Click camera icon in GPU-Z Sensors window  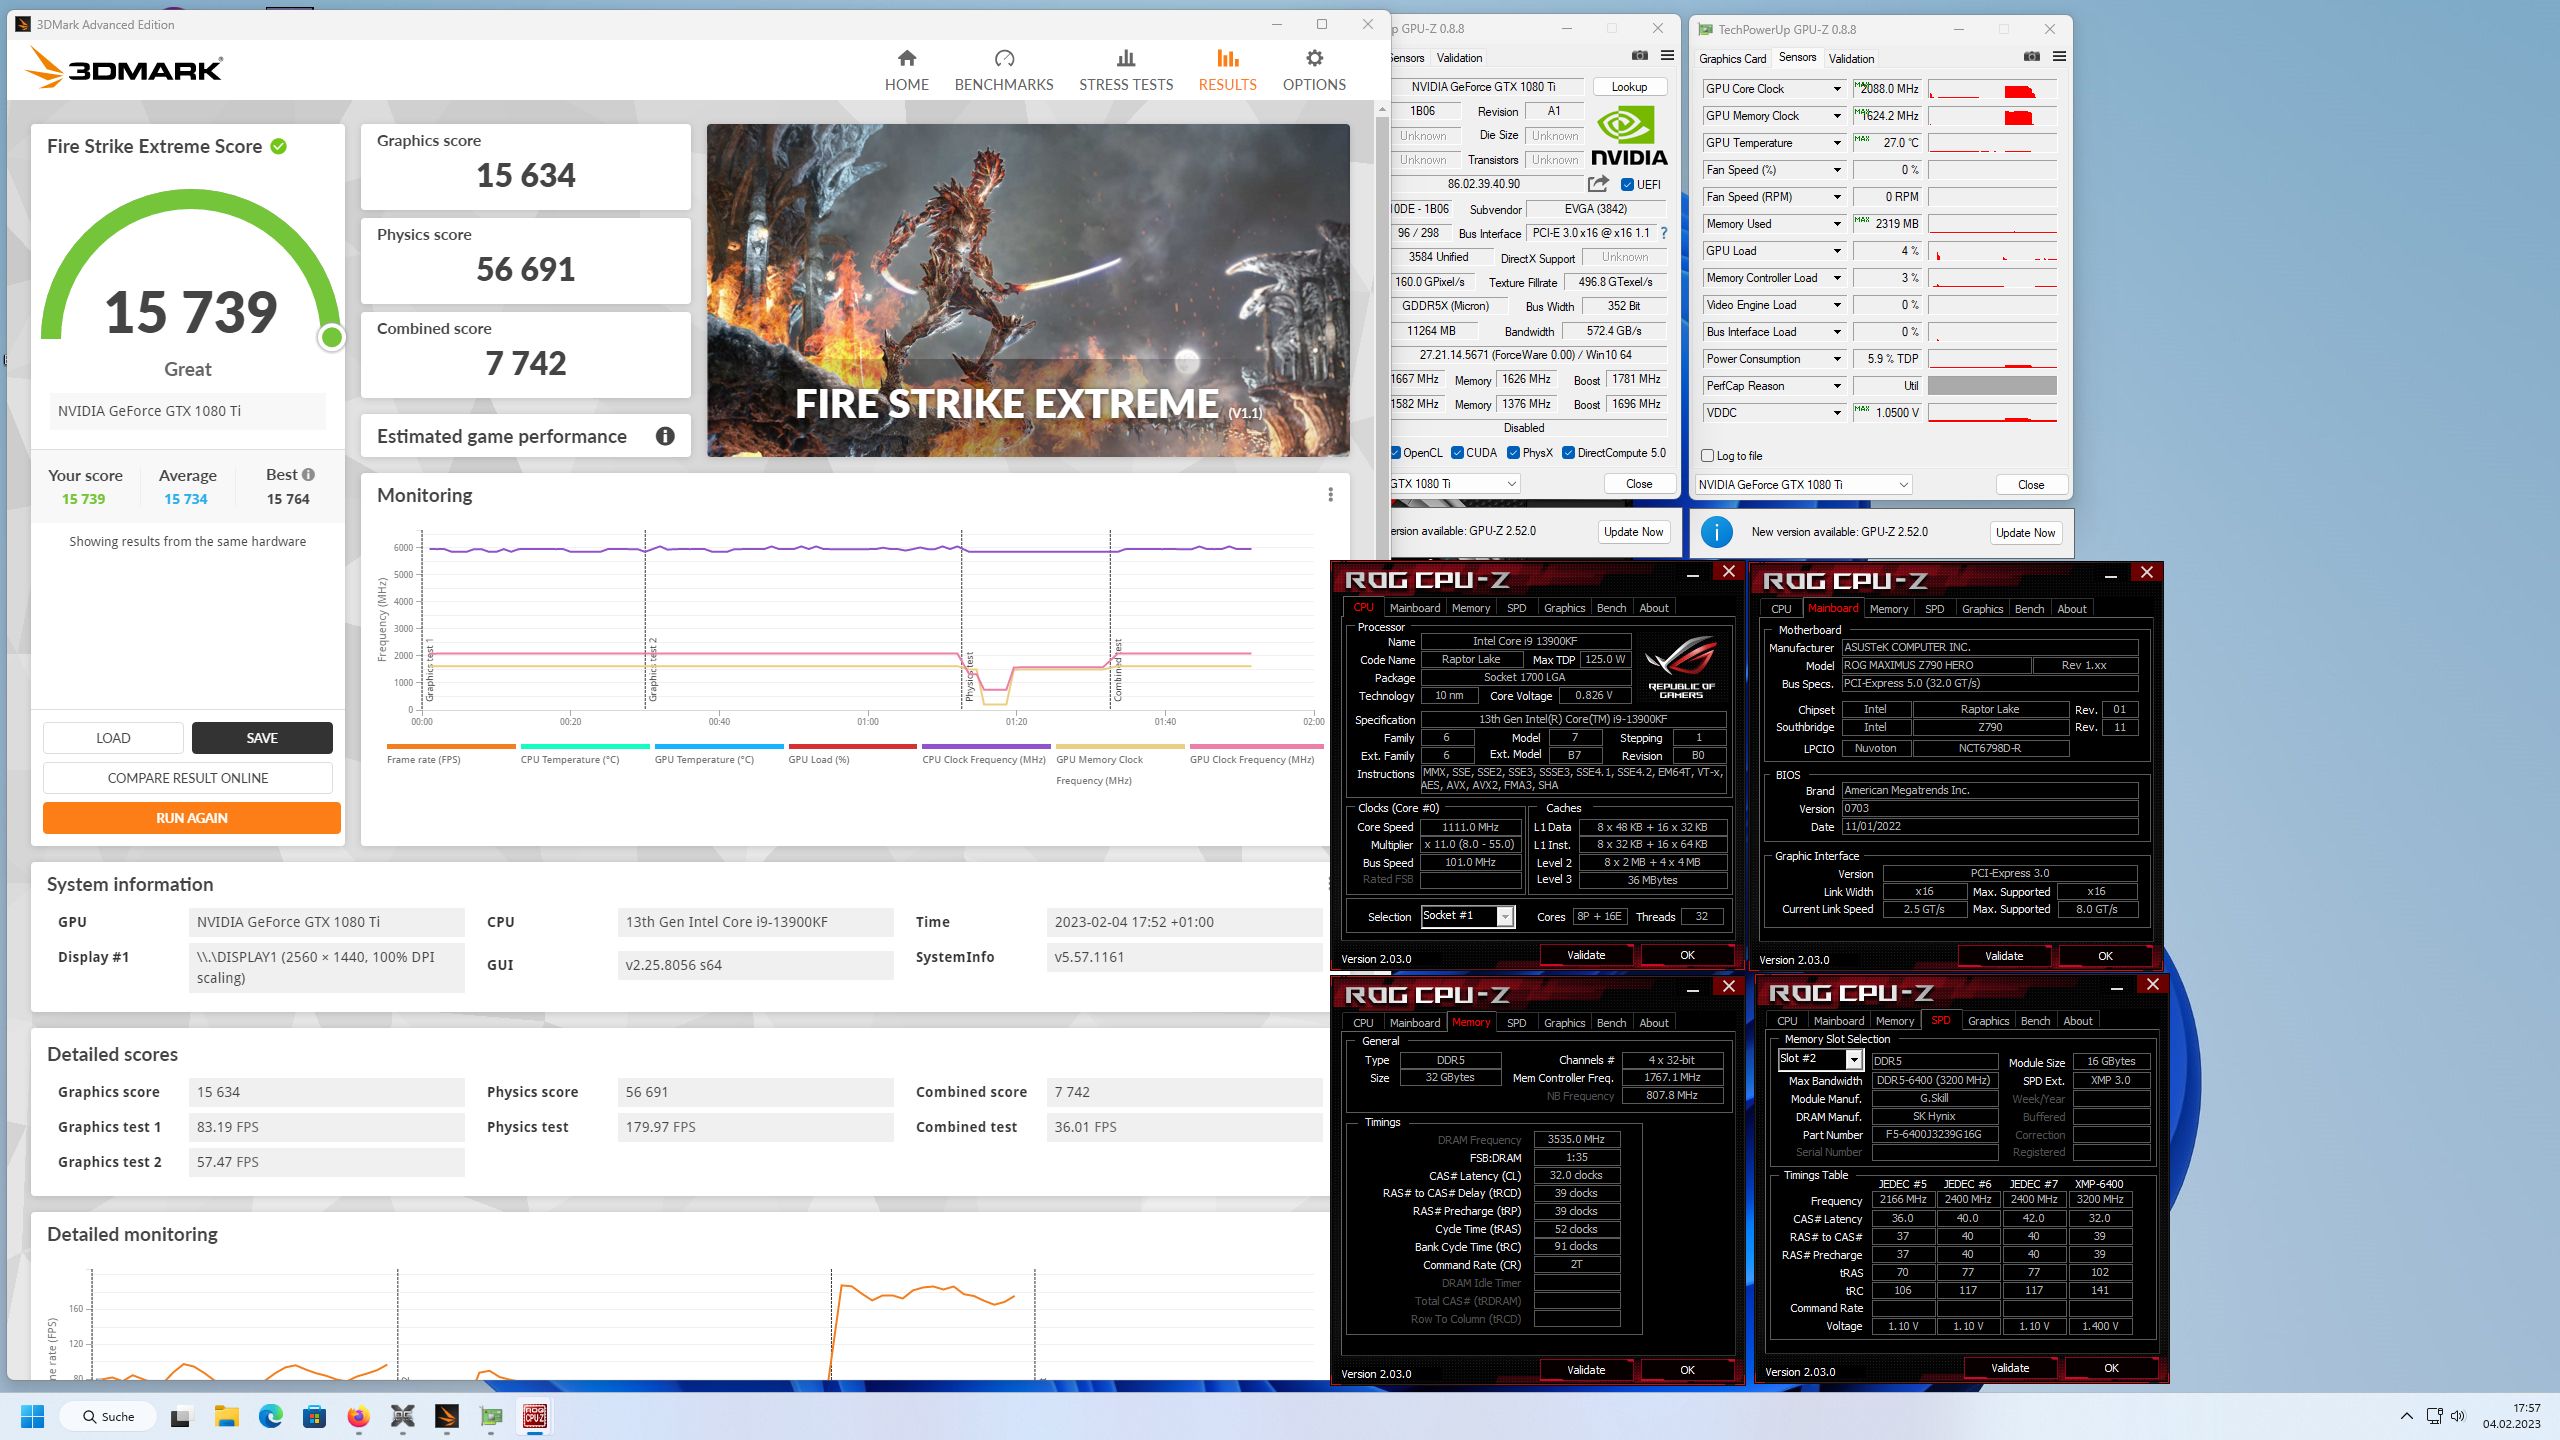2032,57
